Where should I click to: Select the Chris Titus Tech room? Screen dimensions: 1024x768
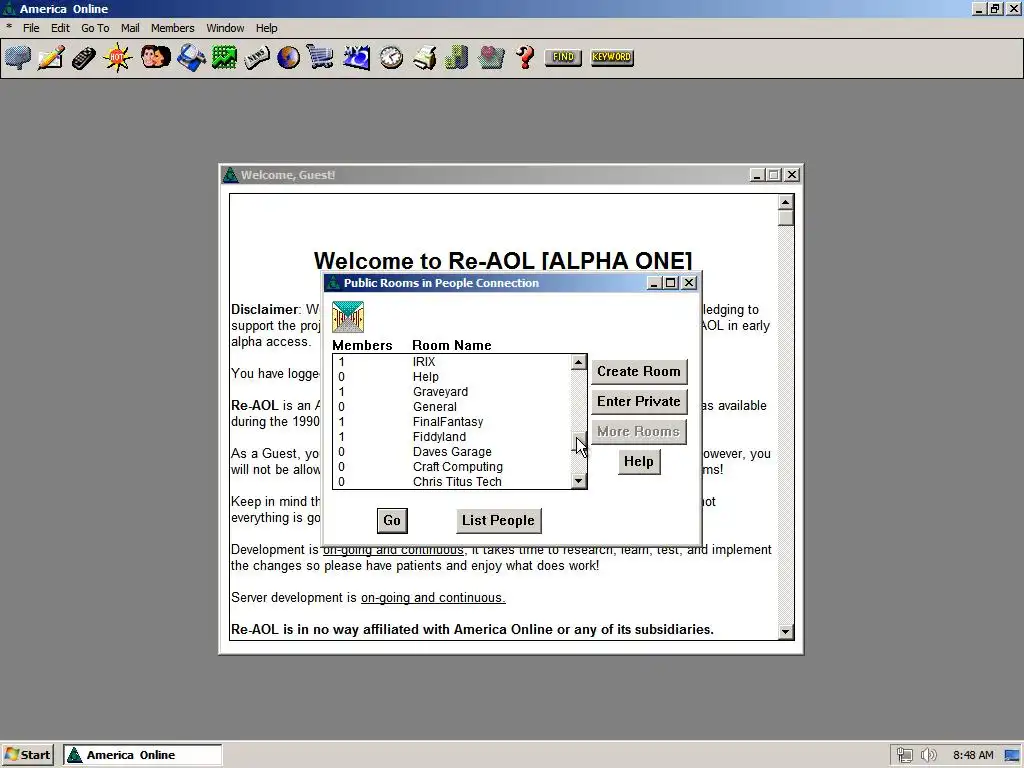[x=451, y=482]
